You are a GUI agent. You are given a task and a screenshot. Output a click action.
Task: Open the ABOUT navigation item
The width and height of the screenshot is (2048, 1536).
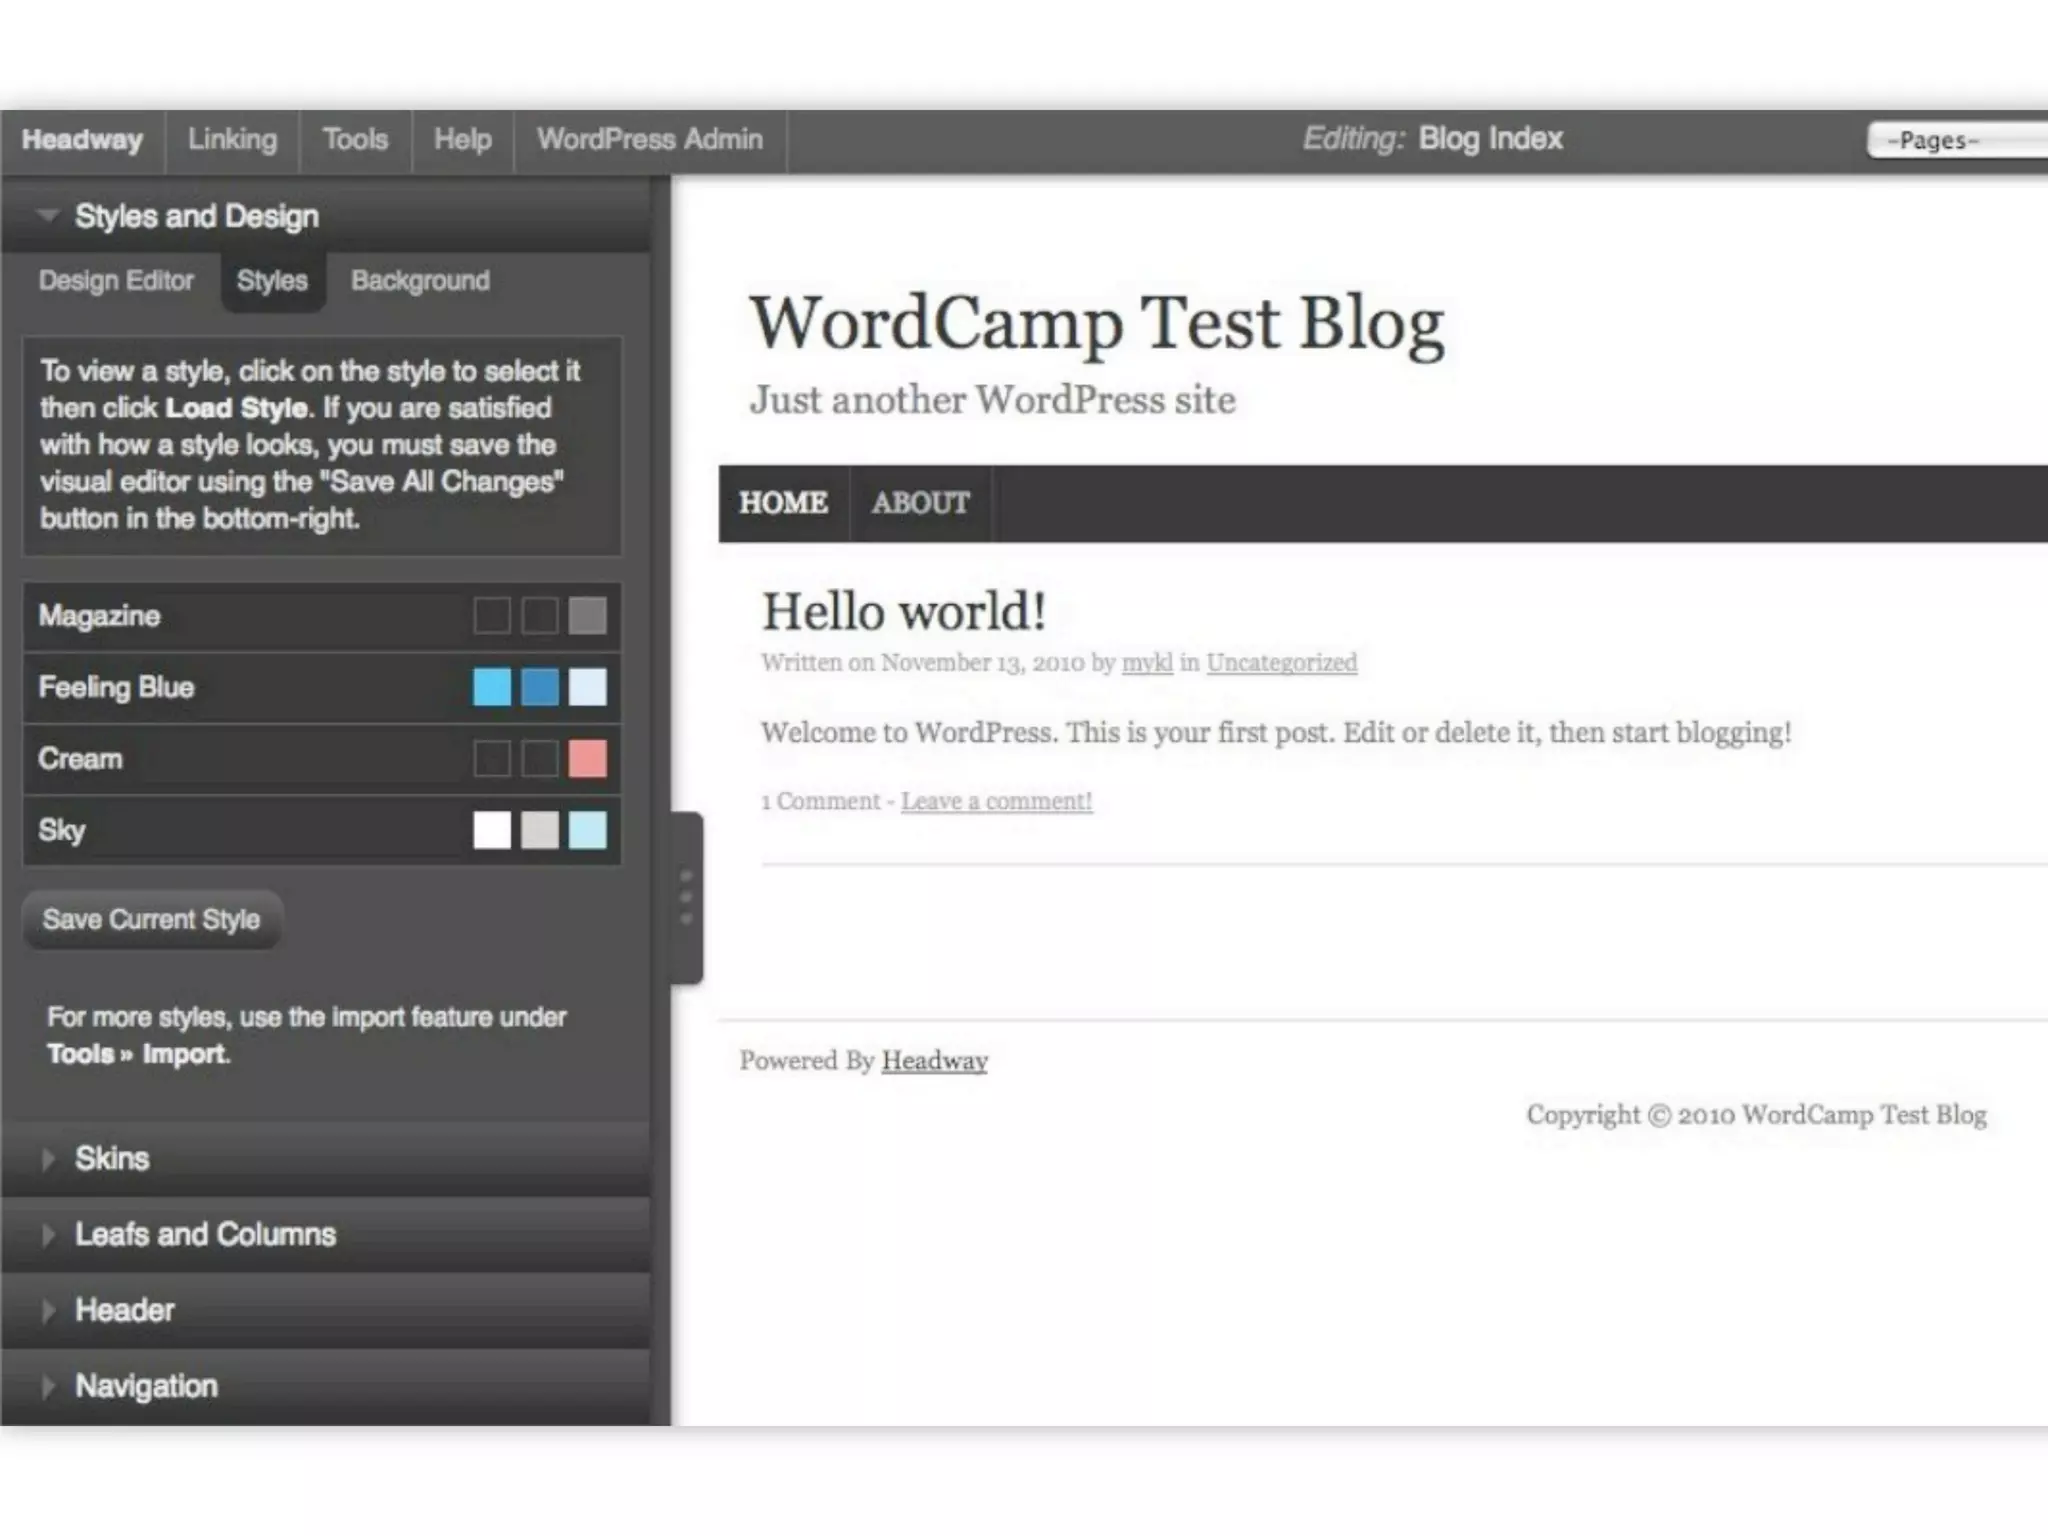[x=920, y=503]
